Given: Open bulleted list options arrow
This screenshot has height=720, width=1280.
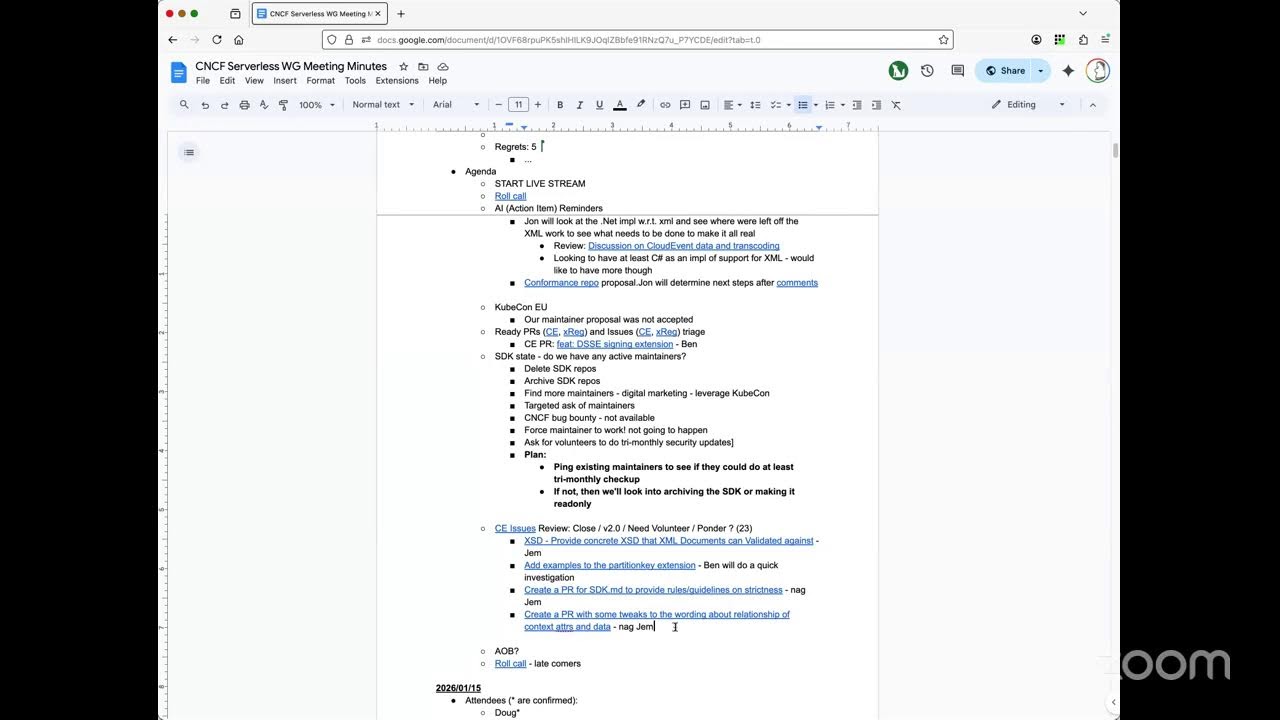Looking at the screenshot, I should coord(816,104).
